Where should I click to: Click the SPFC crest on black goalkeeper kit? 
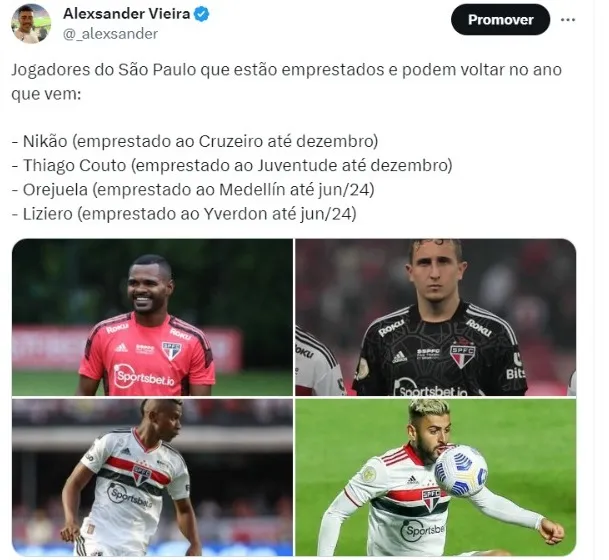click(x=463, y=354)
